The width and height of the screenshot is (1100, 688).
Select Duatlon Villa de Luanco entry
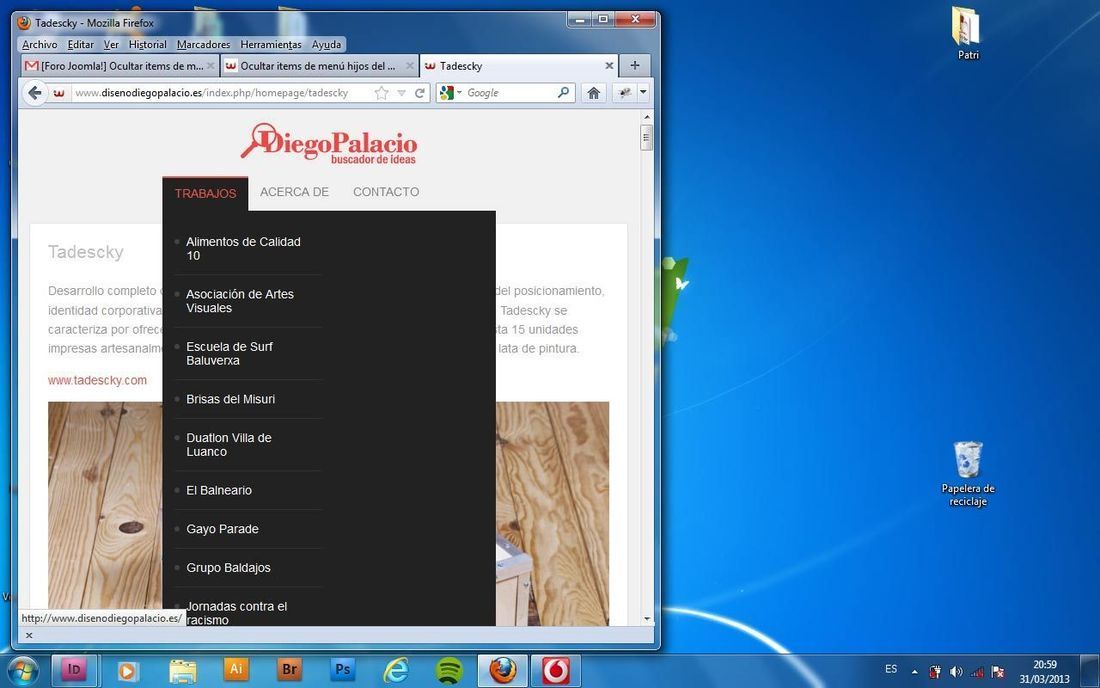[x=229, y=445]
